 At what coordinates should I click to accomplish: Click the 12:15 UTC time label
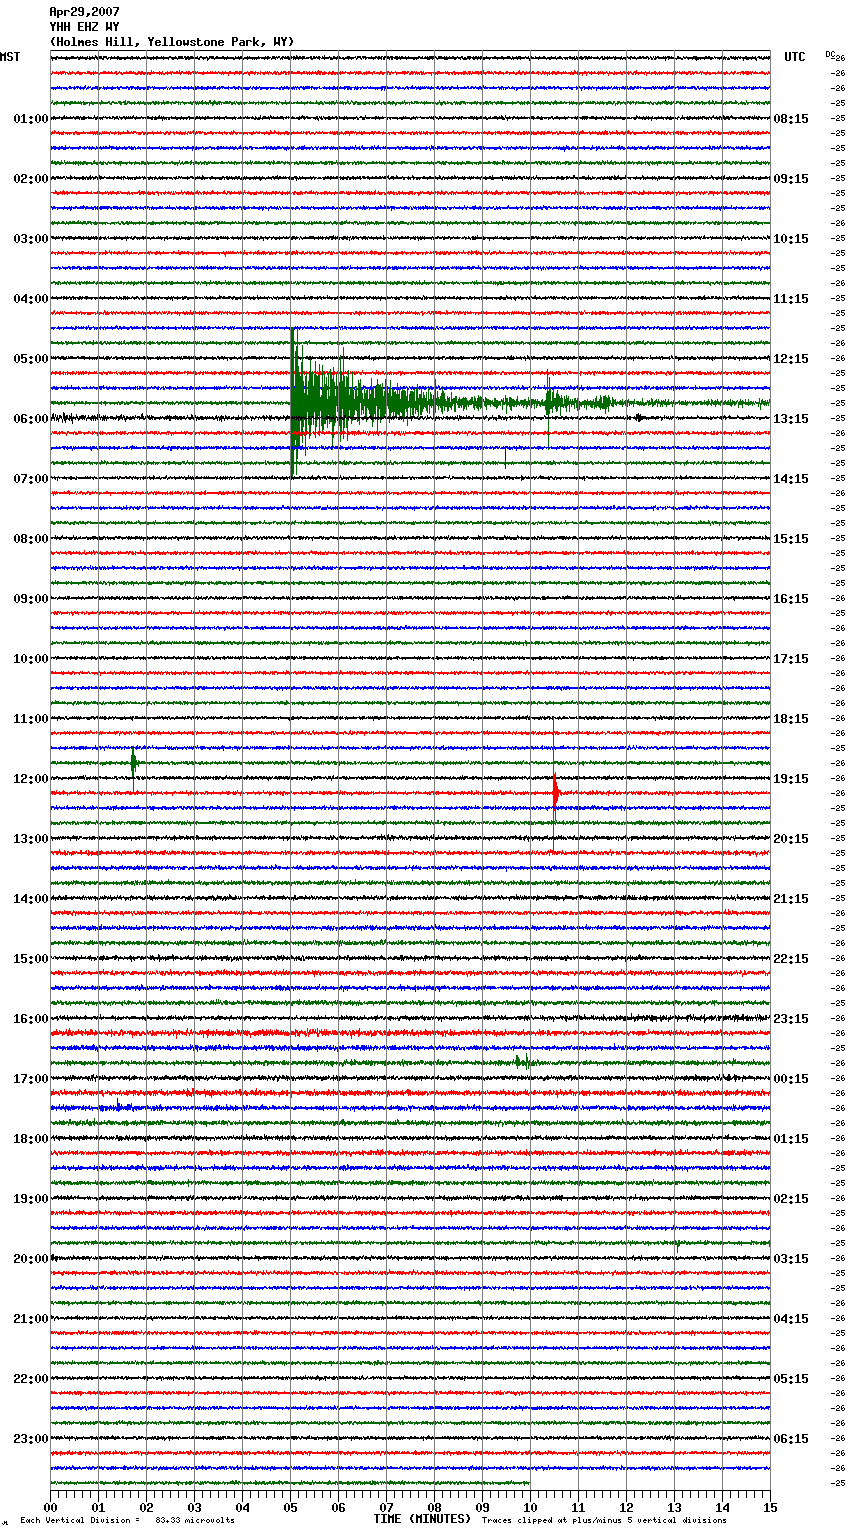(x=791, y=359)
